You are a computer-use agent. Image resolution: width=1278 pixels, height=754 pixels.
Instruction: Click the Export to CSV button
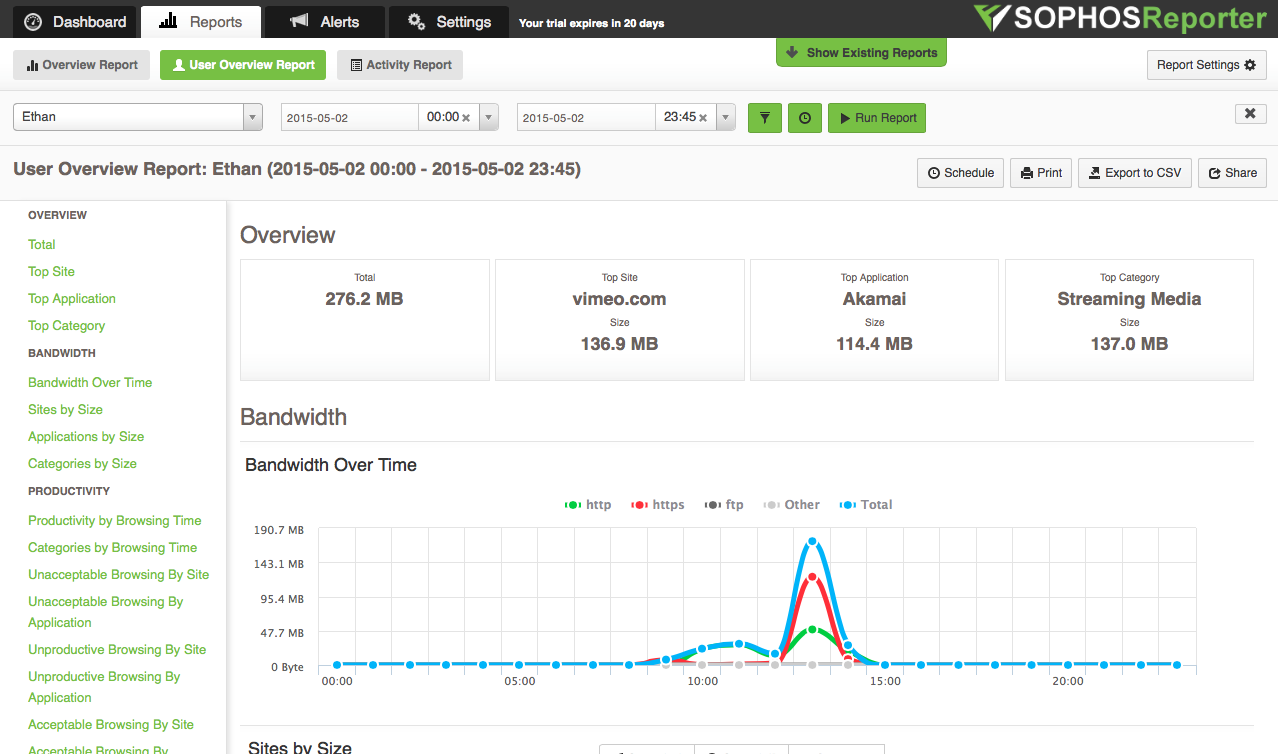click(x=1134, y=173)
